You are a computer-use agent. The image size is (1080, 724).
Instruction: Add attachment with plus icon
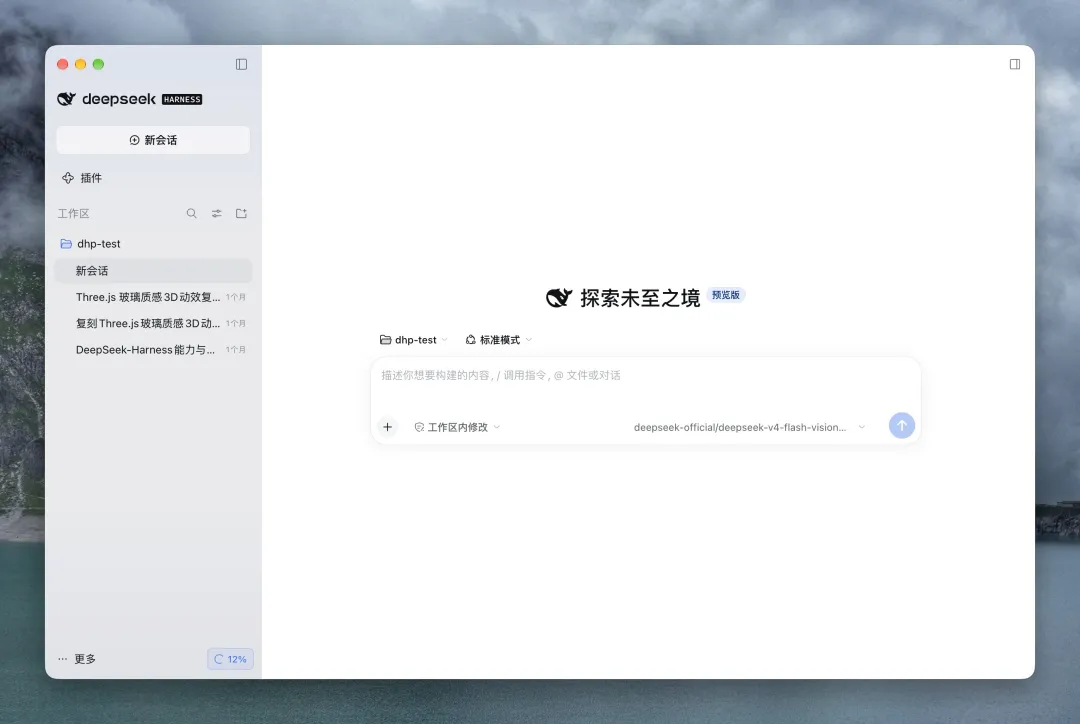[388, 427]
